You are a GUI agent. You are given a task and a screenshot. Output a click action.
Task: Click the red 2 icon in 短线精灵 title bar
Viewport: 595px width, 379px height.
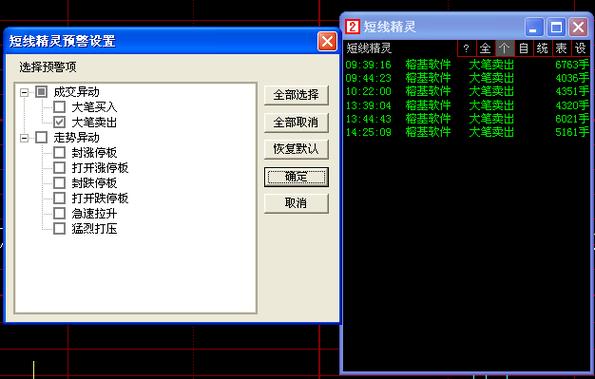(353, 27)
